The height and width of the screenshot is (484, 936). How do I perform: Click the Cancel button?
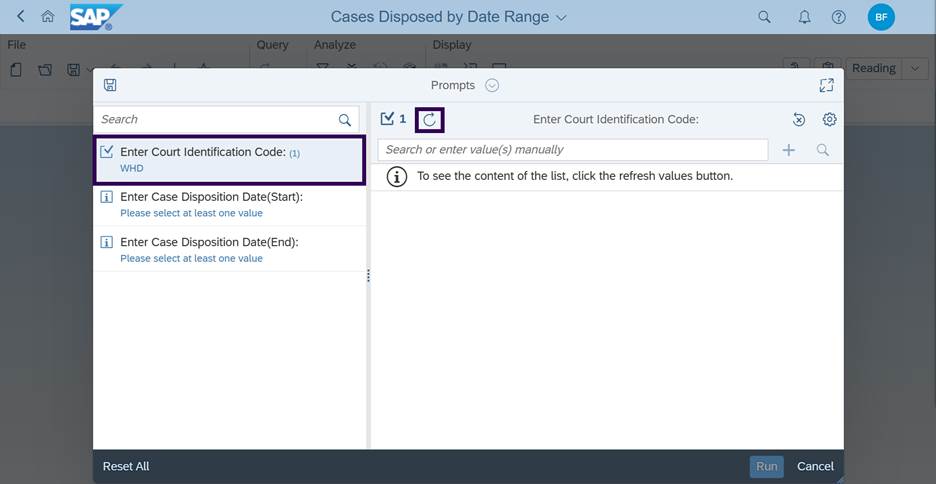click(x=815, y=467)
